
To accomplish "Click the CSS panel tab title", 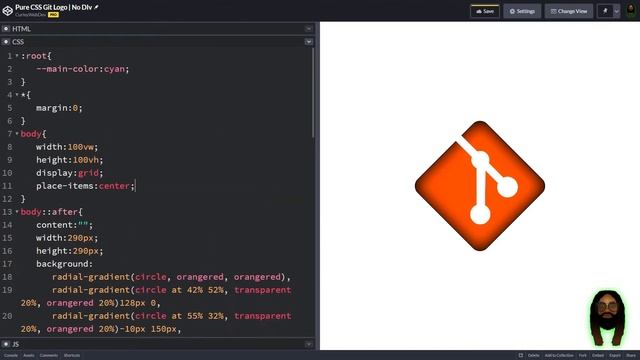I will 18,42.
